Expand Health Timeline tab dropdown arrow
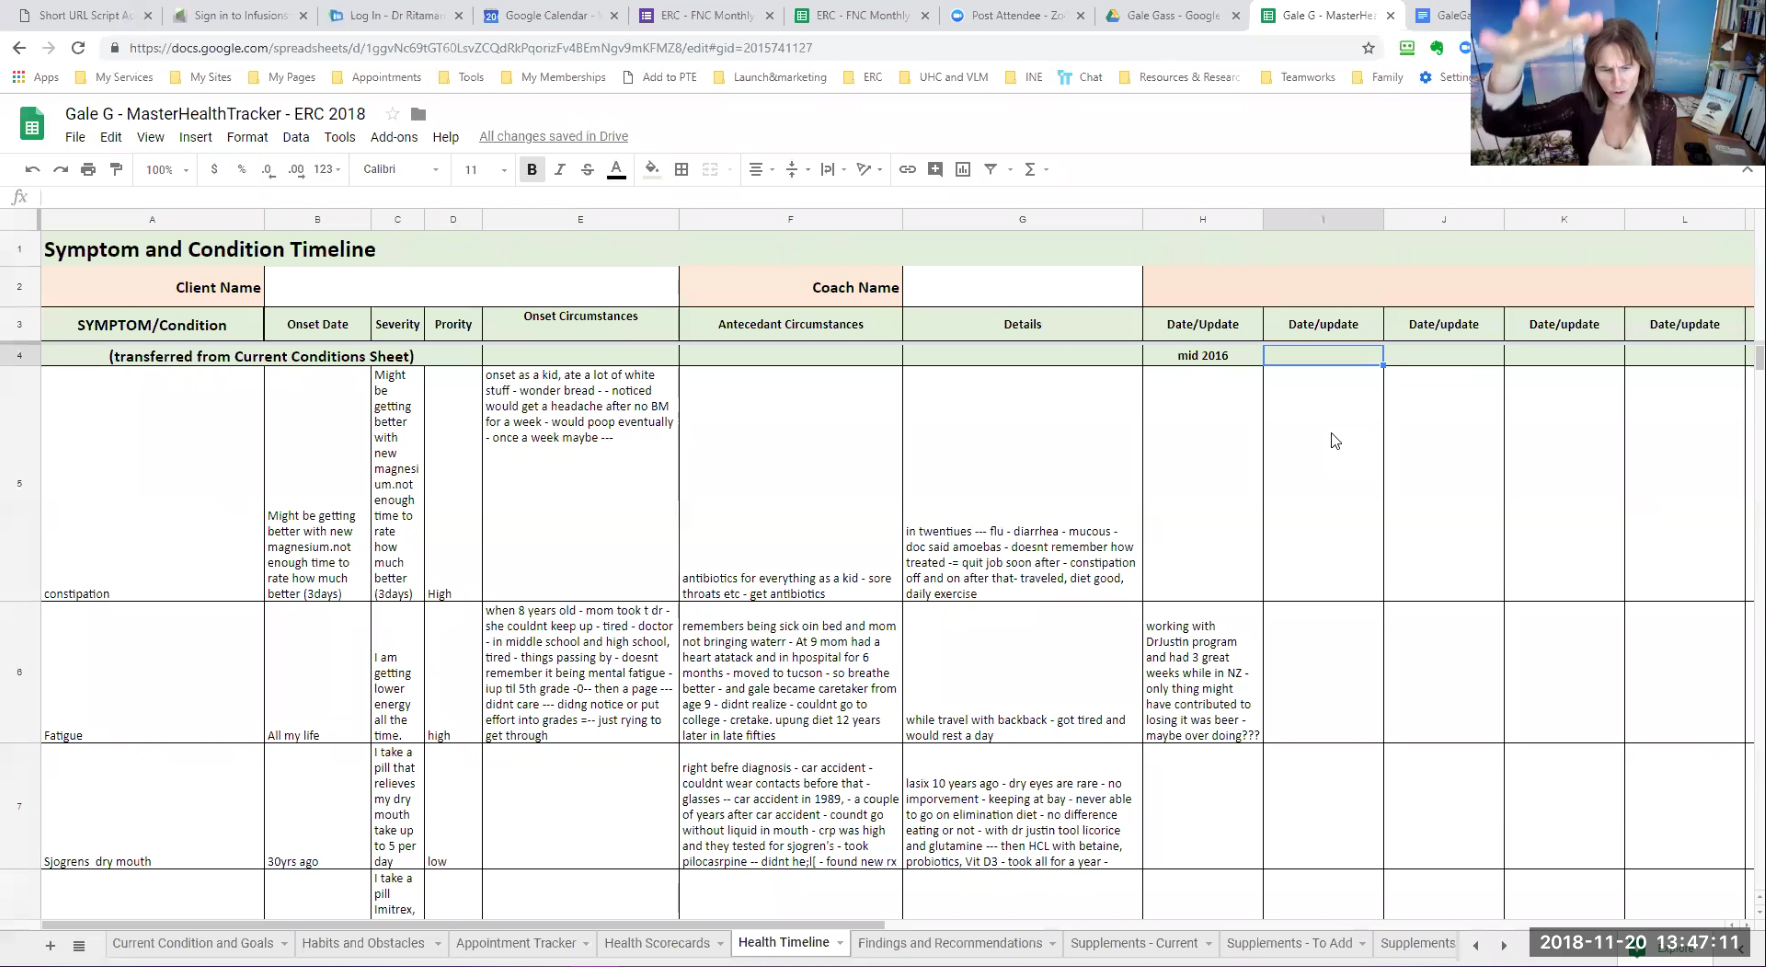Viewport: 1766px width, 967px height. tap(840, 943)
